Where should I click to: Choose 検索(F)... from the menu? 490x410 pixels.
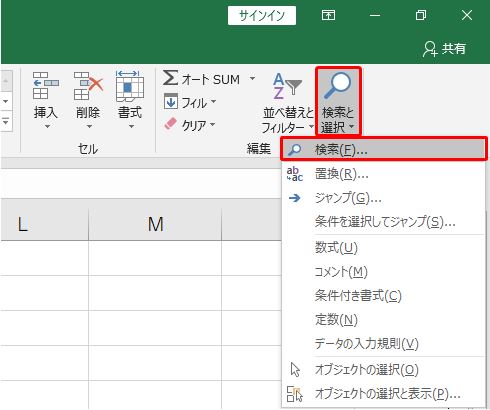384,149
